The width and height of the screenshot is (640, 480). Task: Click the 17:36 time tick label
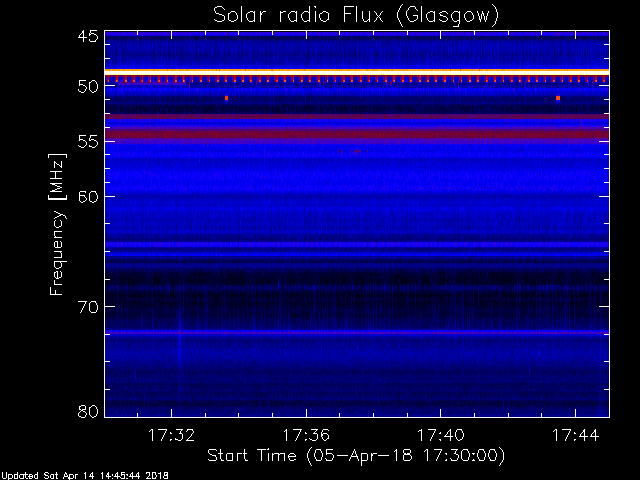coord(306,435)
